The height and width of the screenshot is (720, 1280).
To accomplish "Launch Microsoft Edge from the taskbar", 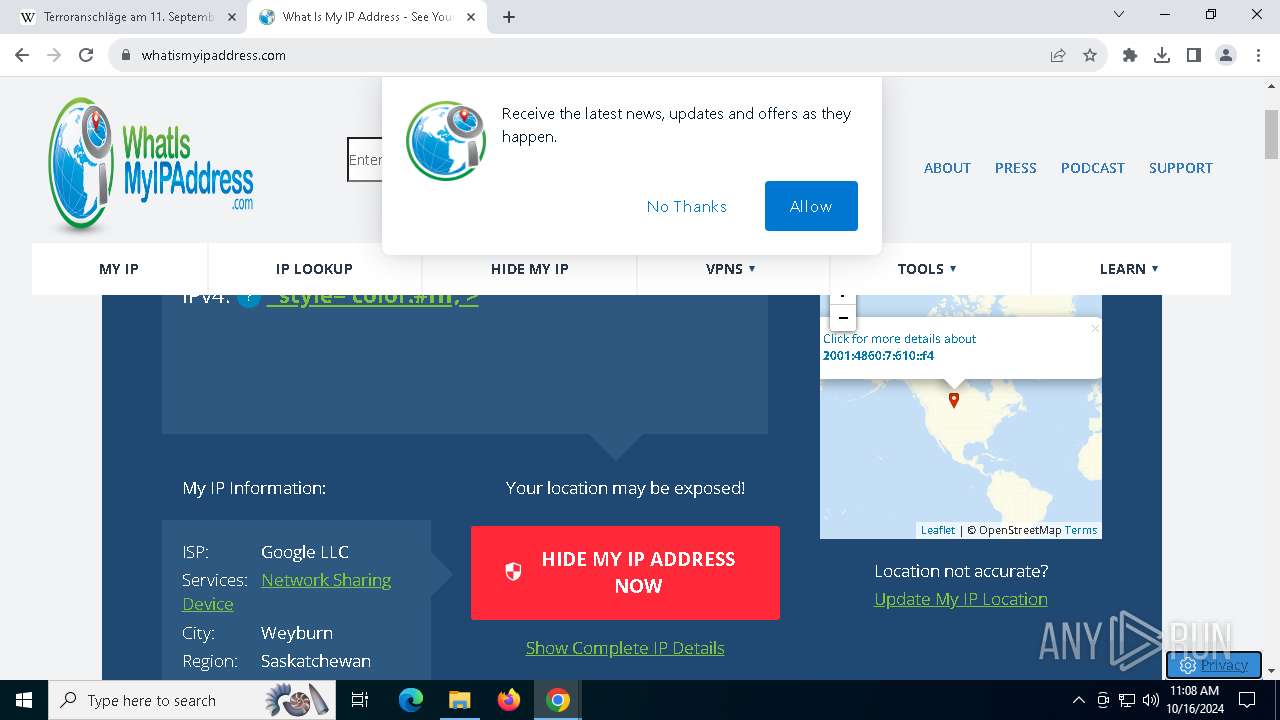I will click(x=411, y=700).
